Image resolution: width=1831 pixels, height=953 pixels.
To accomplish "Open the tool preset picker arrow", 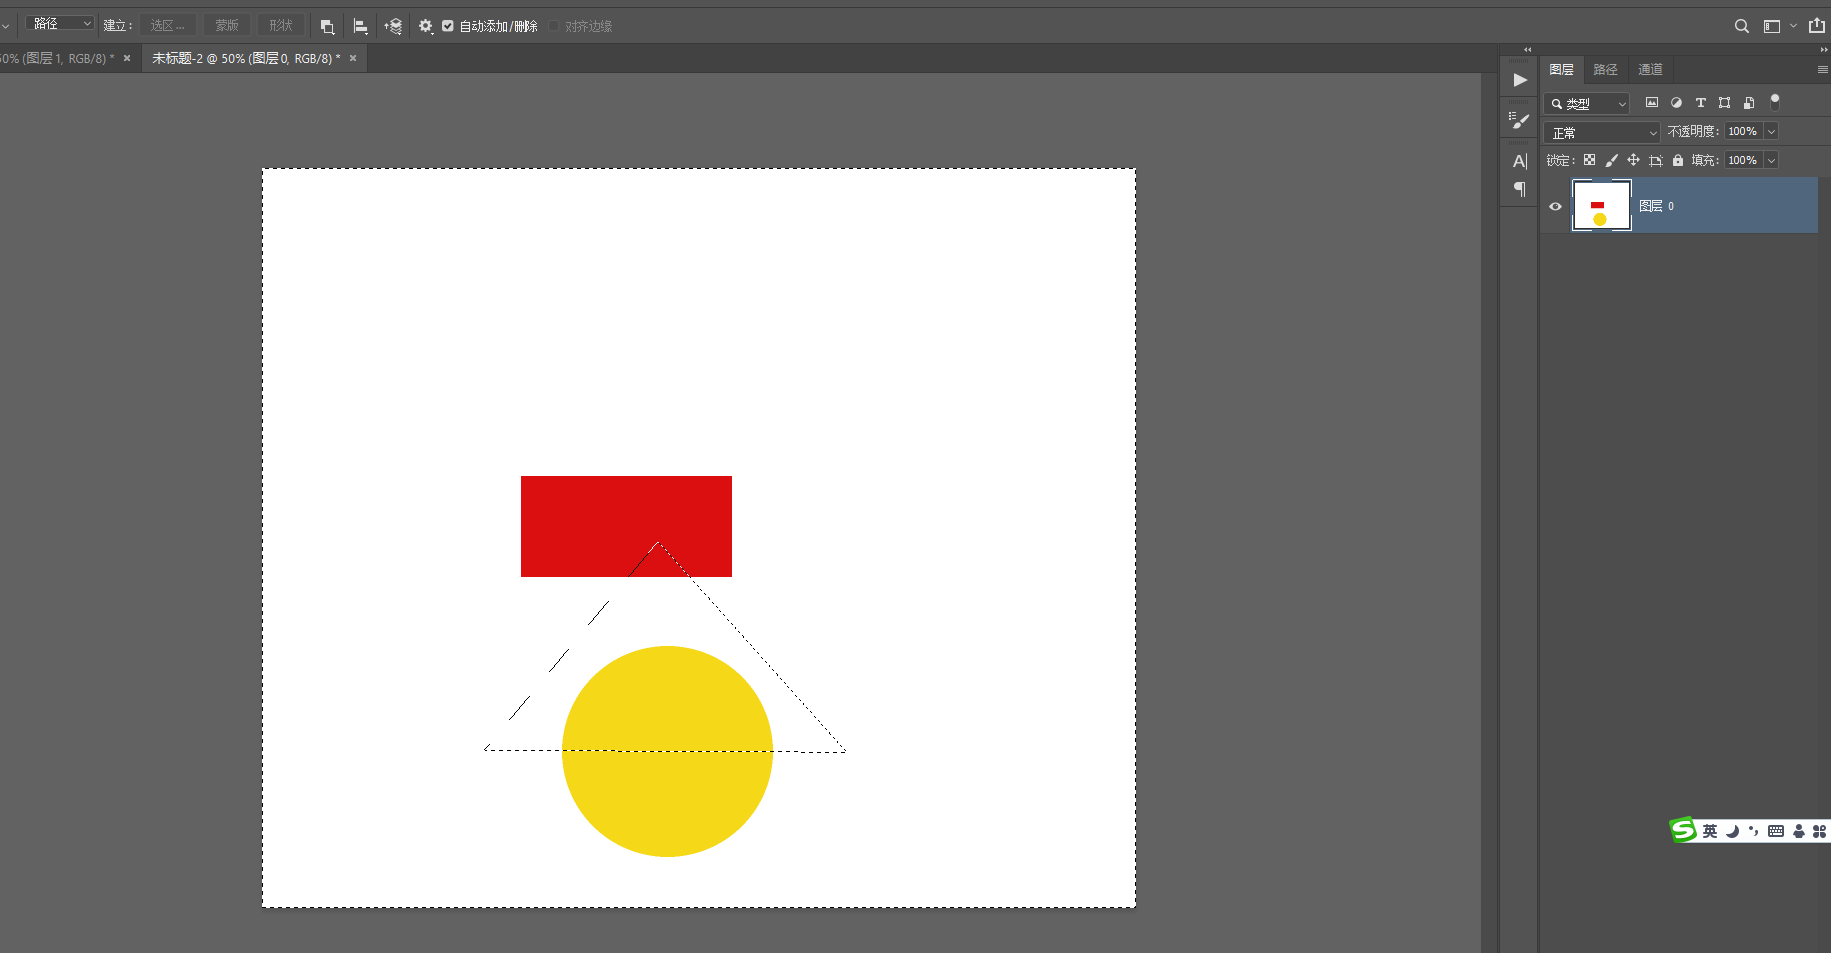I will click(5, 26).
